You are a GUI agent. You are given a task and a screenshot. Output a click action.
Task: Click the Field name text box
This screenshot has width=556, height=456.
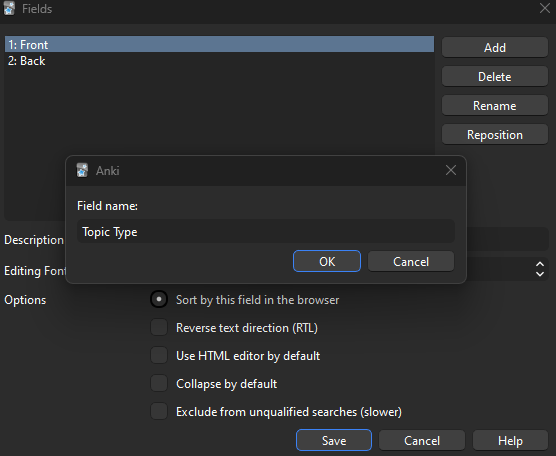pyautogui.click(x=266, y=232)
